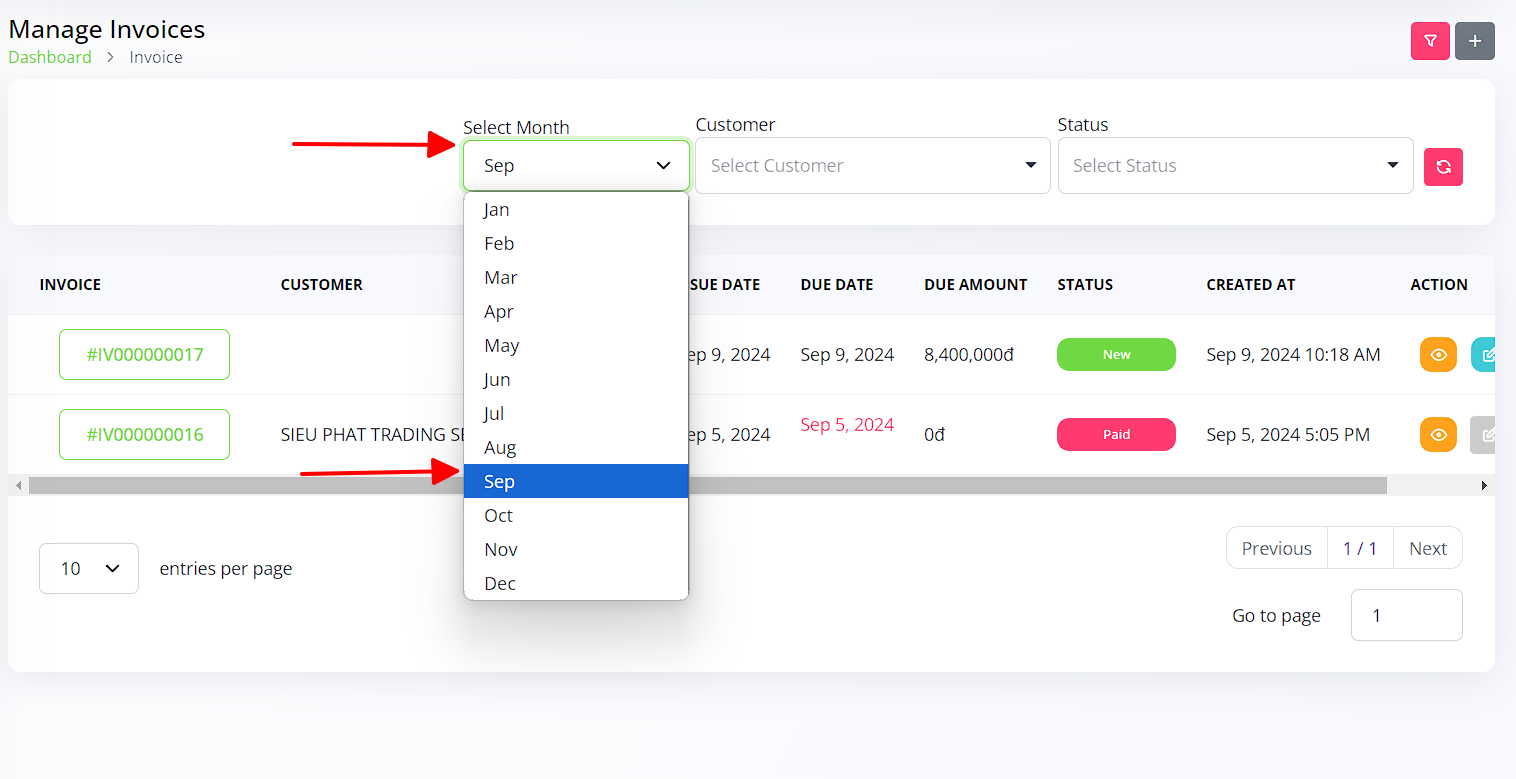This screenshot has height=779, width=1516.
Task: Click the ACTION column header
Action: coord(1439,285)
